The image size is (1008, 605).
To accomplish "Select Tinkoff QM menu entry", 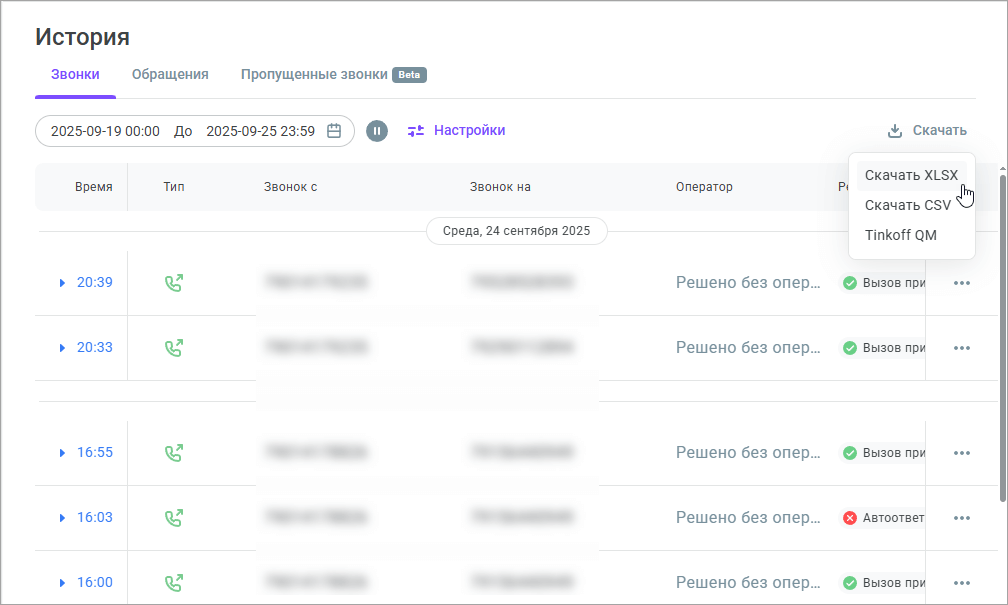I will (x=900, y=235).
